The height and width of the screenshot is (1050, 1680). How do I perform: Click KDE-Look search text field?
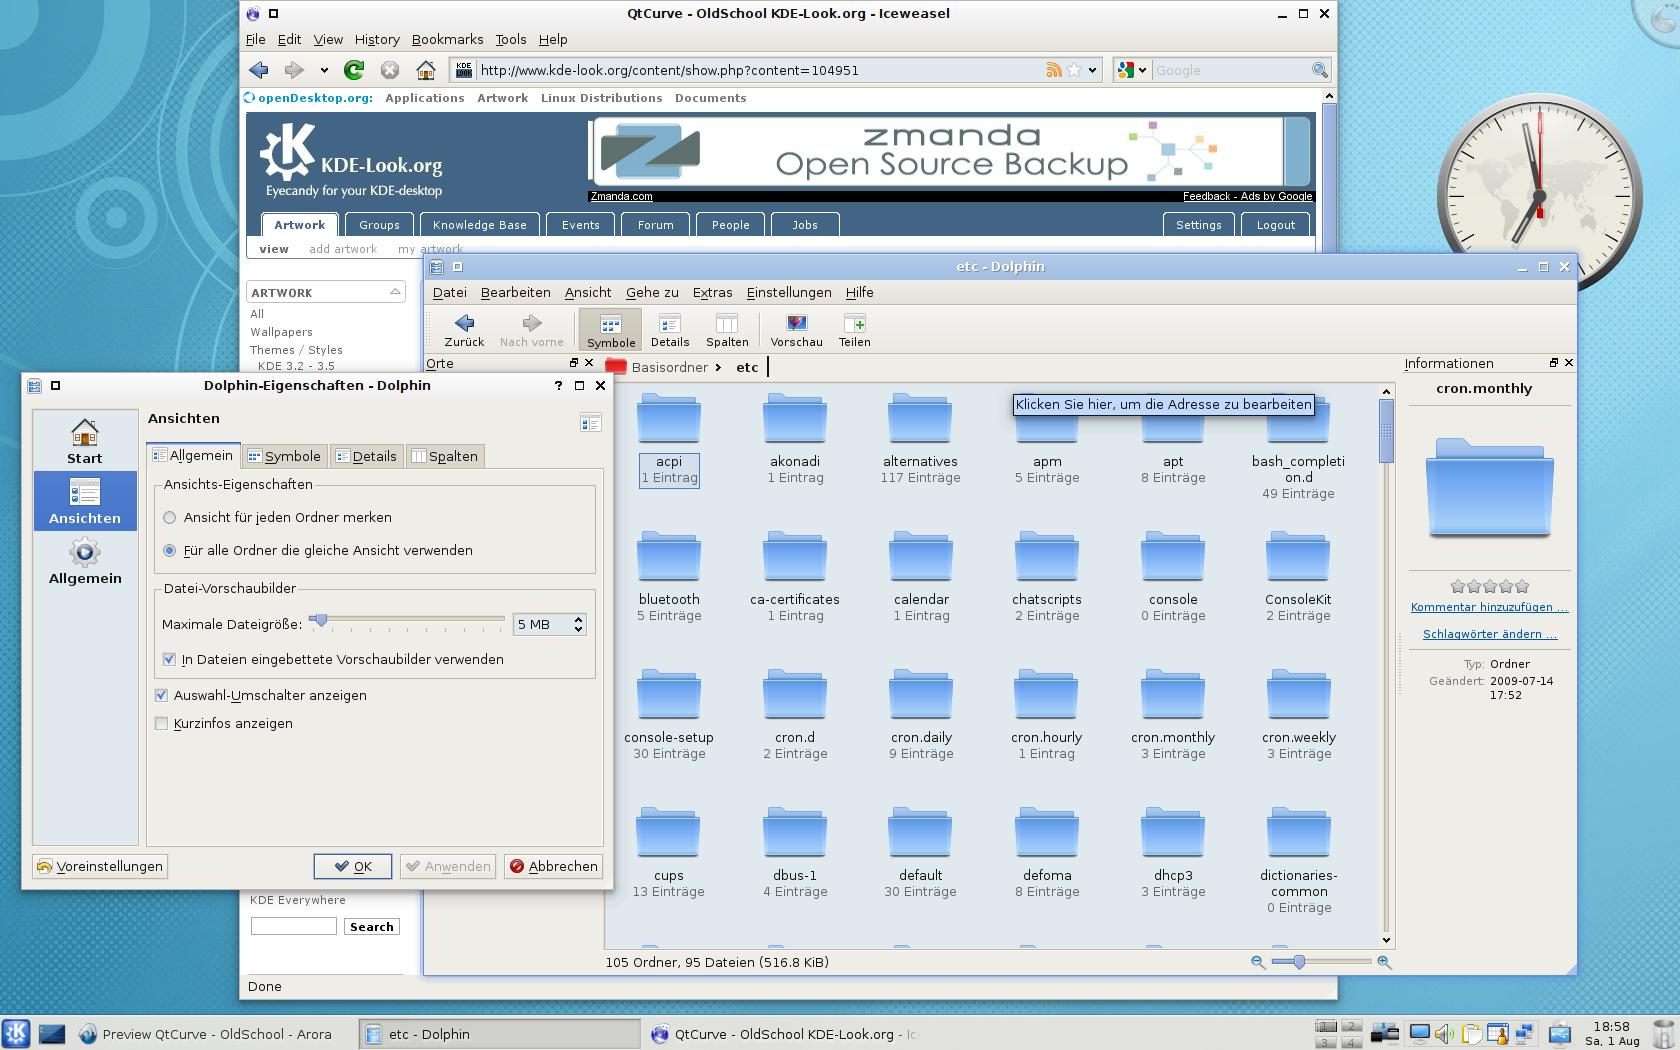[293, 927]
